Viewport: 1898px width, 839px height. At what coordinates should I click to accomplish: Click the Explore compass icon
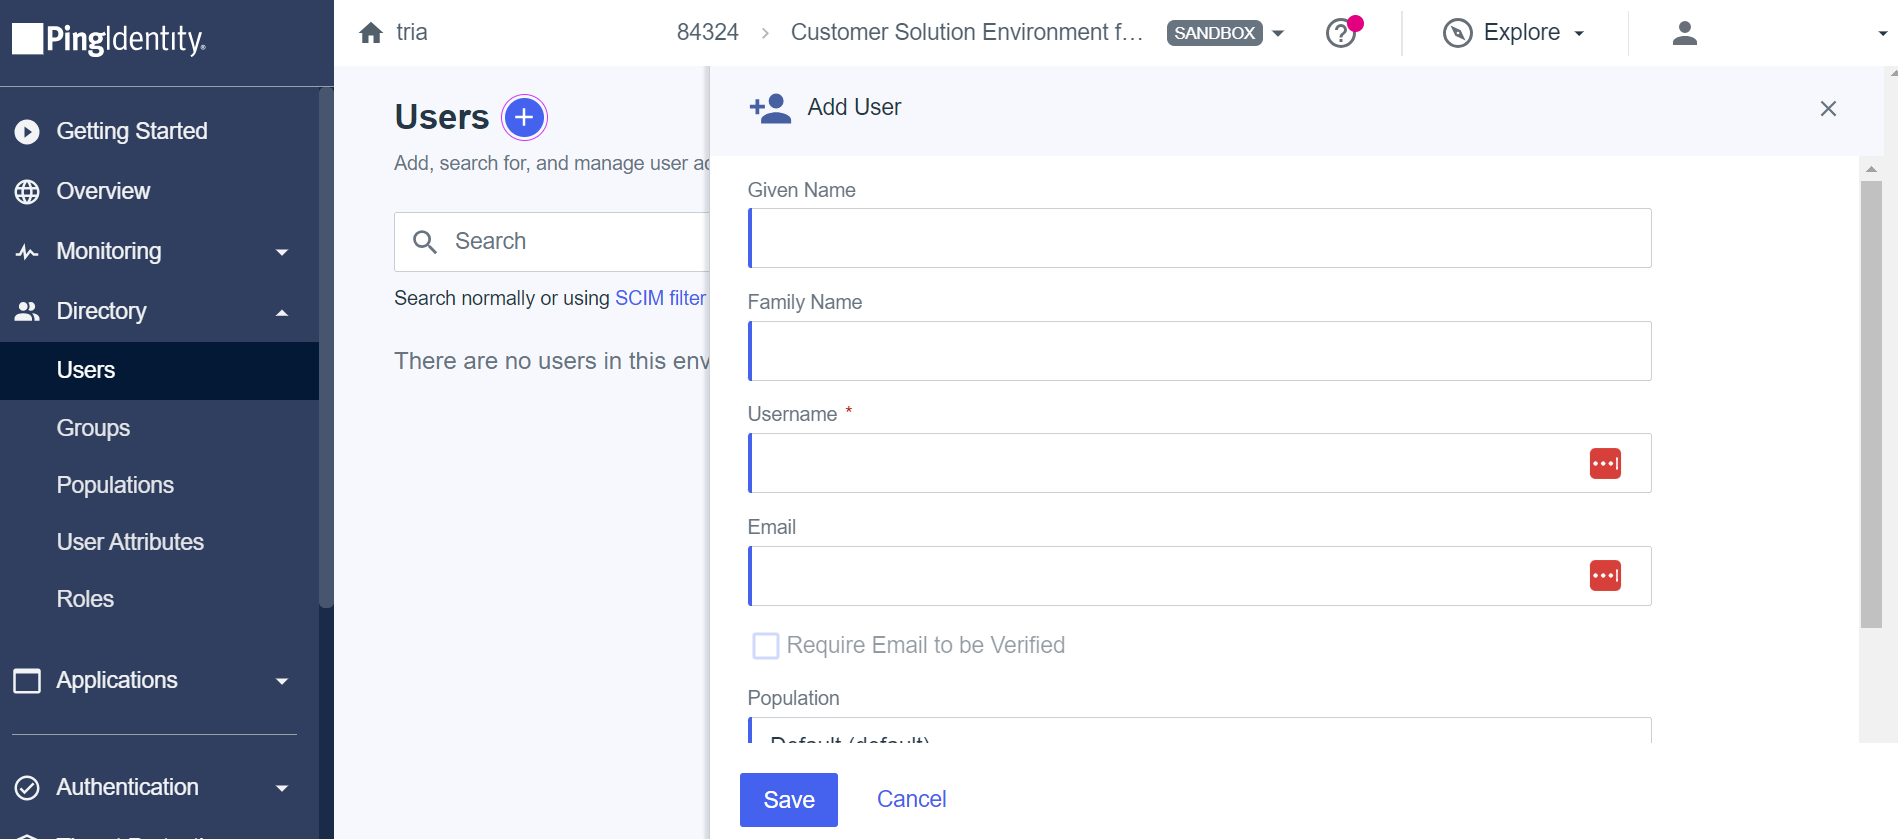1457,33
